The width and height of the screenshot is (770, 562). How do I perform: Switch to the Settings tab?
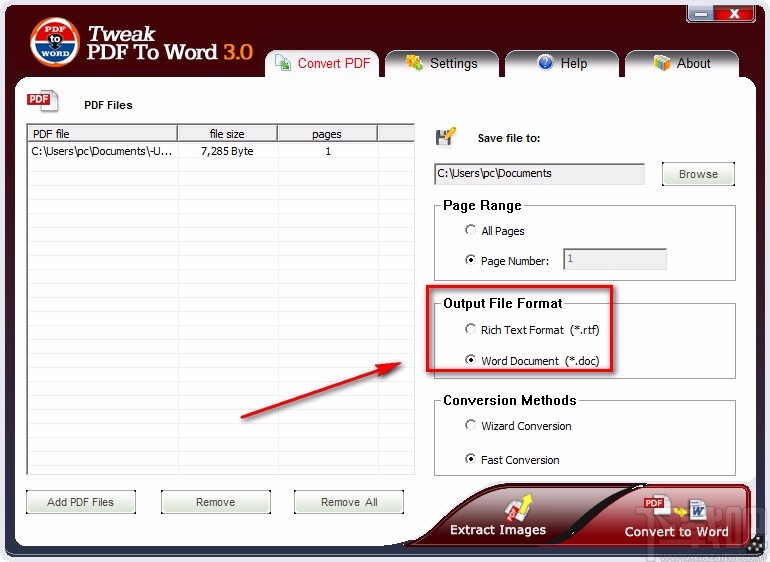click(442, 63)
